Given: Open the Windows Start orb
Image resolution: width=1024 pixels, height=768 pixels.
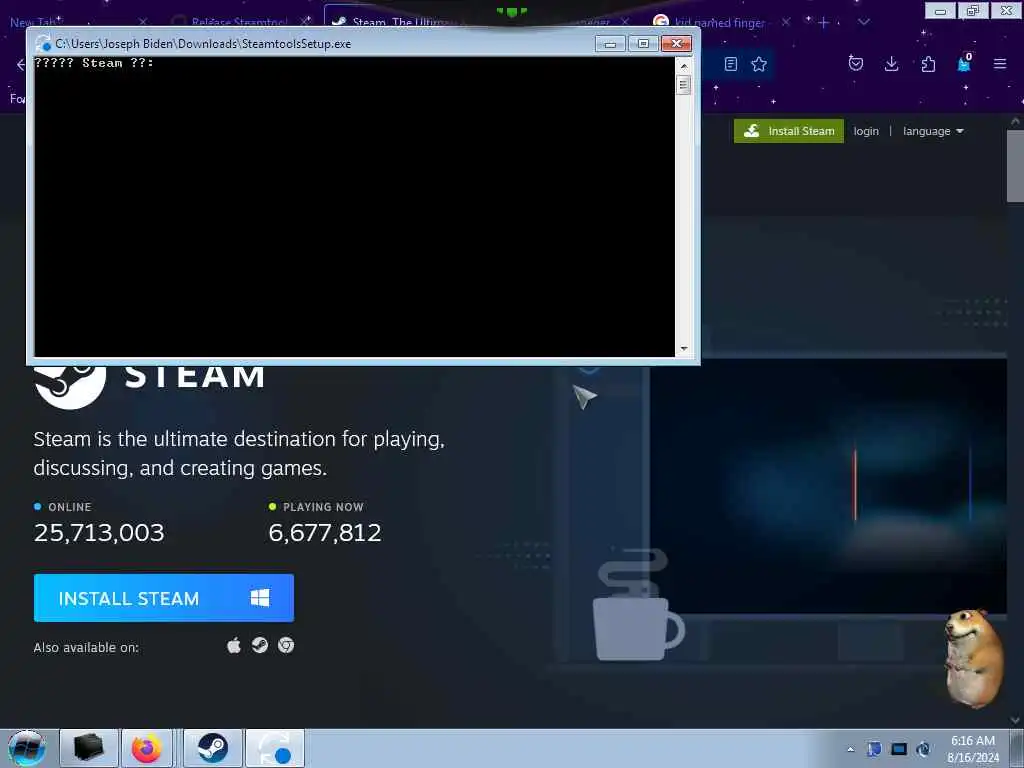Looking at the screenshot, I should pyautogui.click(x=27, y=748).
